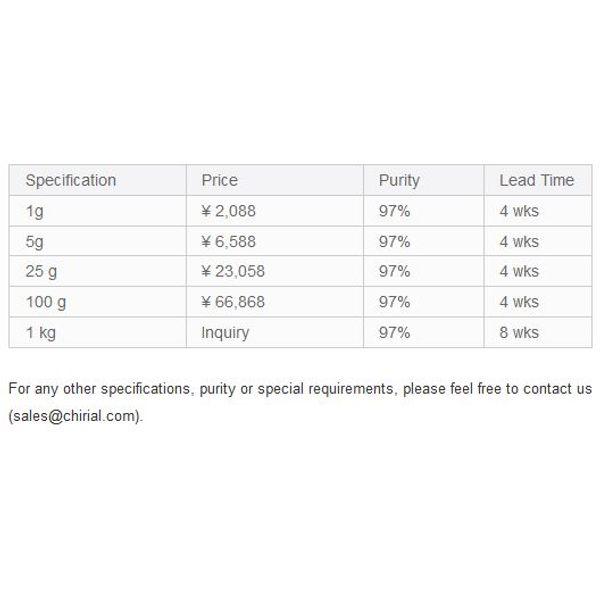Click the Lead Time column header
The width and height of the screenshot is (600, 600).
(536, 180)
